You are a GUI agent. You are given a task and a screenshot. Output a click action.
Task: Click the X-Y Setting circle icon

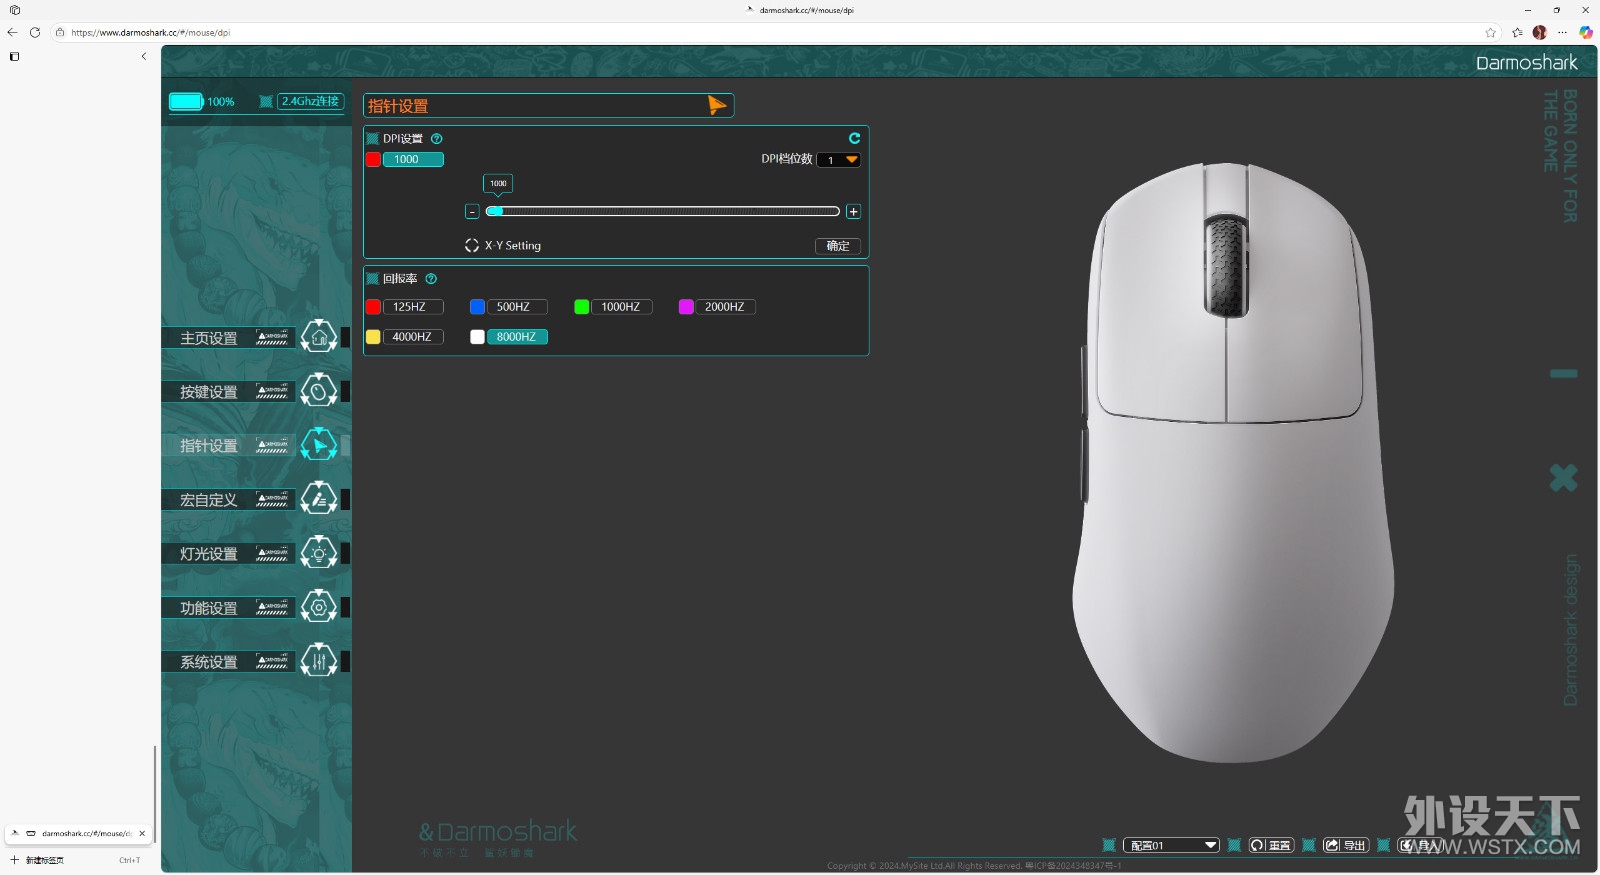472,245
